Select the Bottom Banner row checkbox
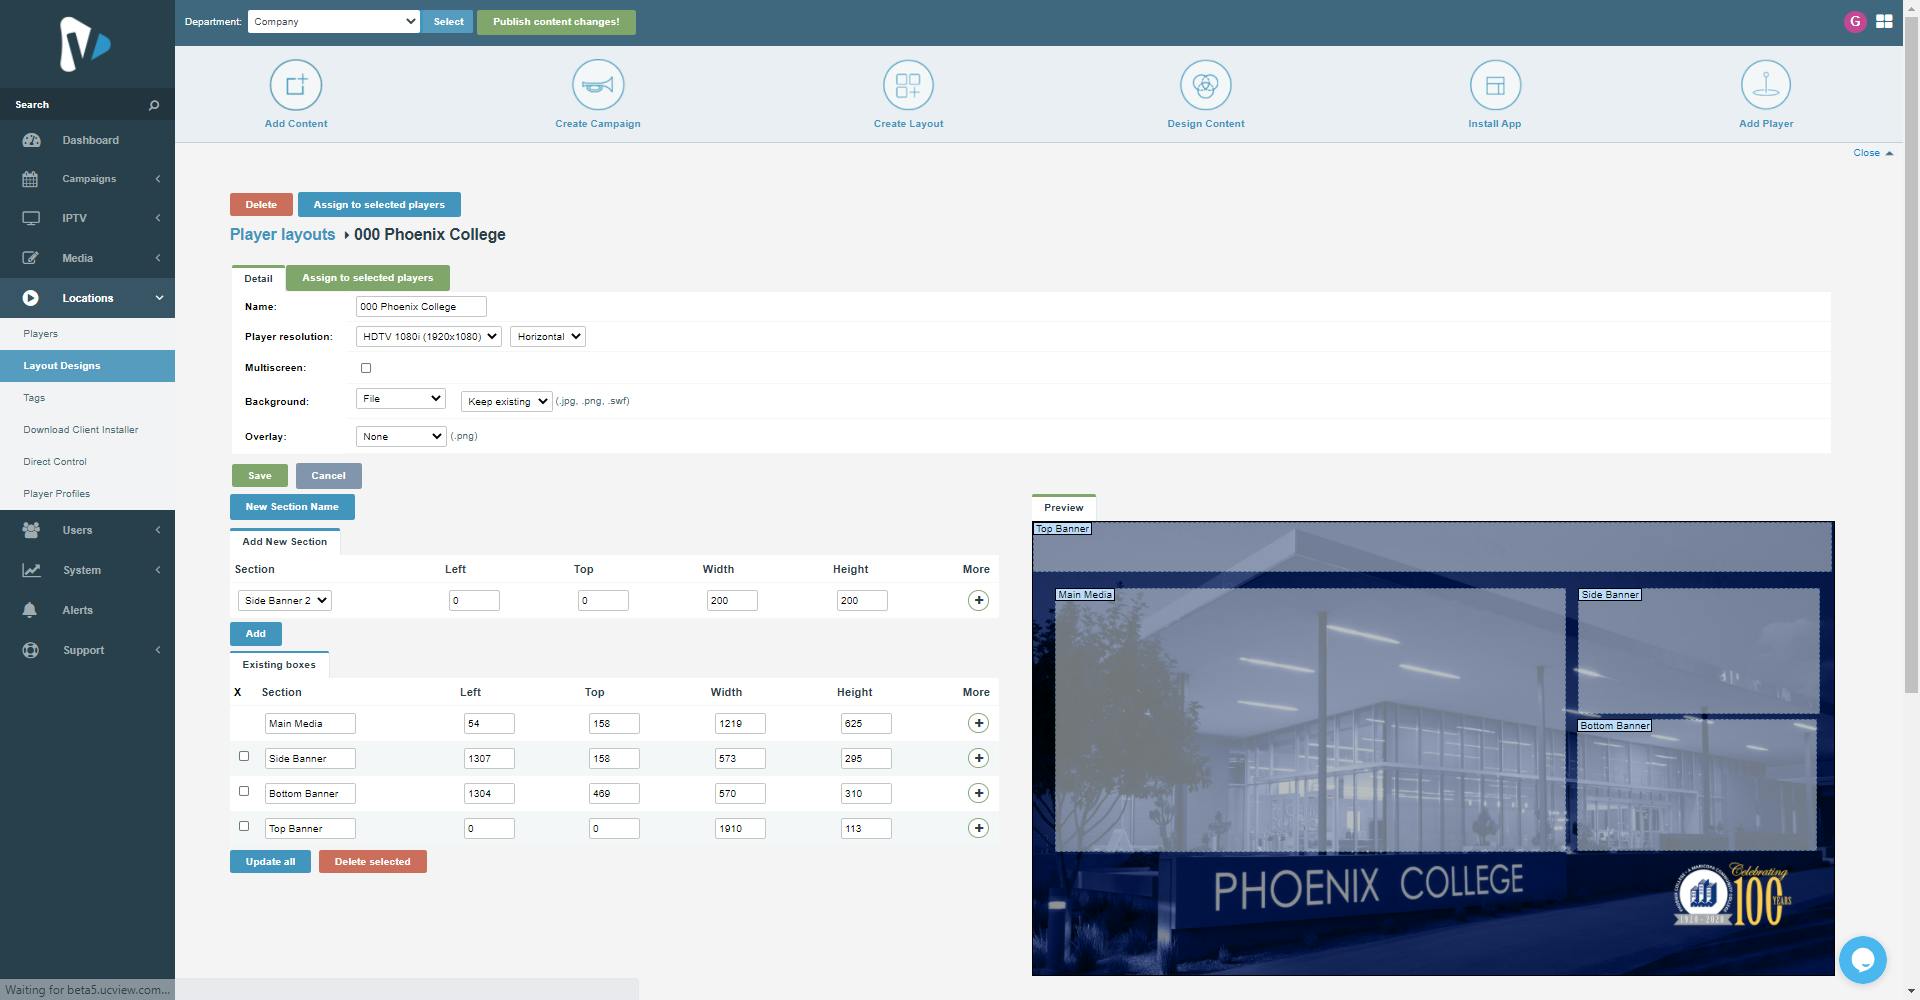The height and width of the screenshot is (1000, 1920). coord(243,792)
